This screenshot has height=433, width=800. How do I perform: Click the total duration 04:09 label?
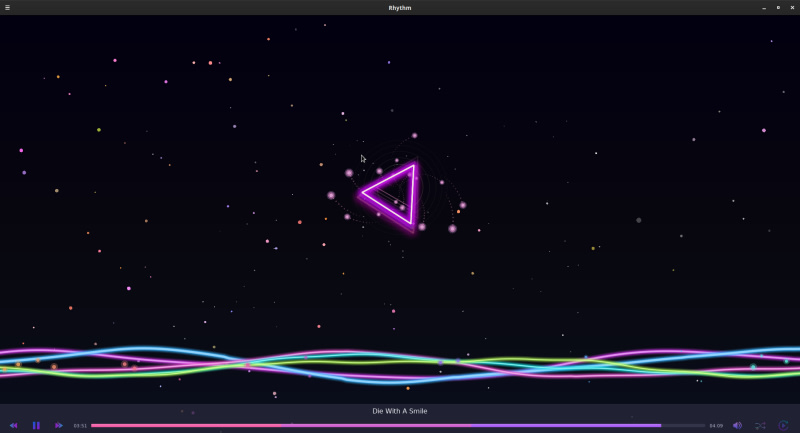716,425
